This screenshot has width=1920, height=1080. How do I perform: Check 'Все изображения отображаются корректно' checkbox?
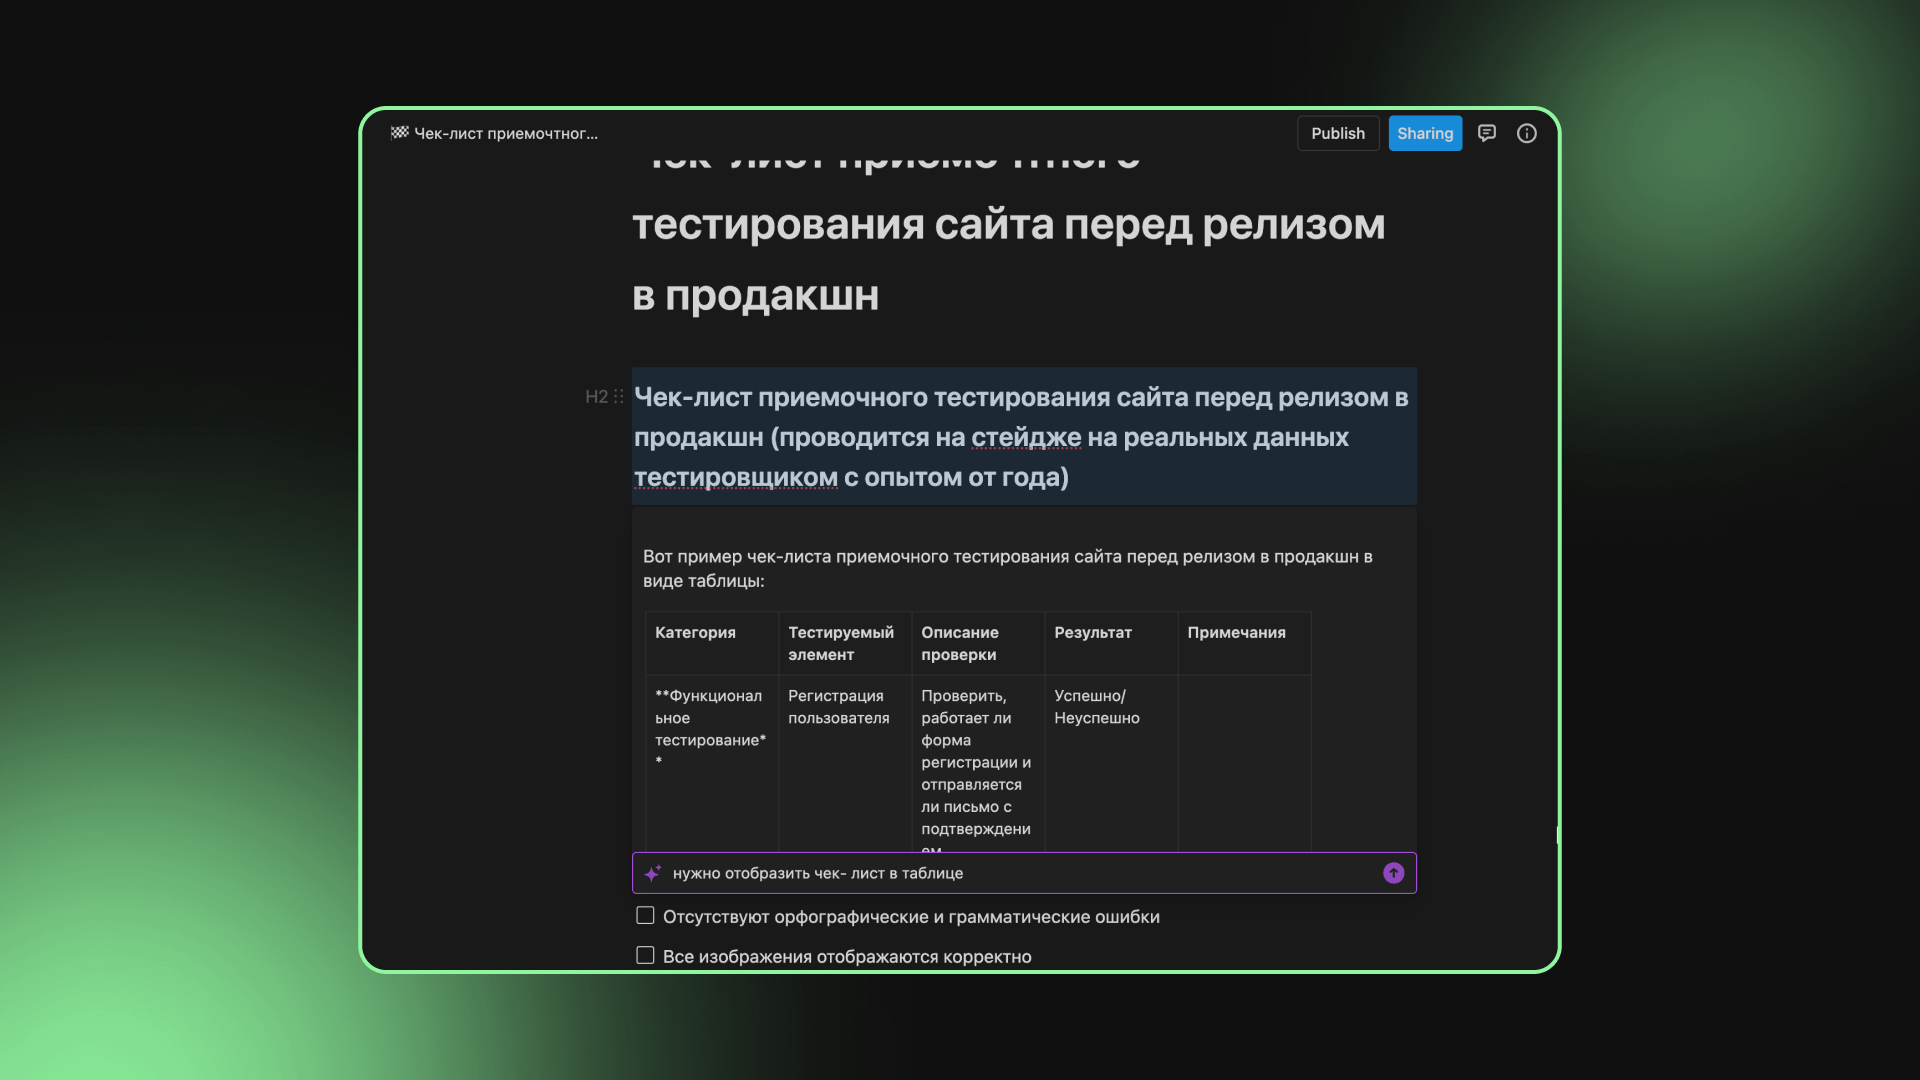coord(645,956)
